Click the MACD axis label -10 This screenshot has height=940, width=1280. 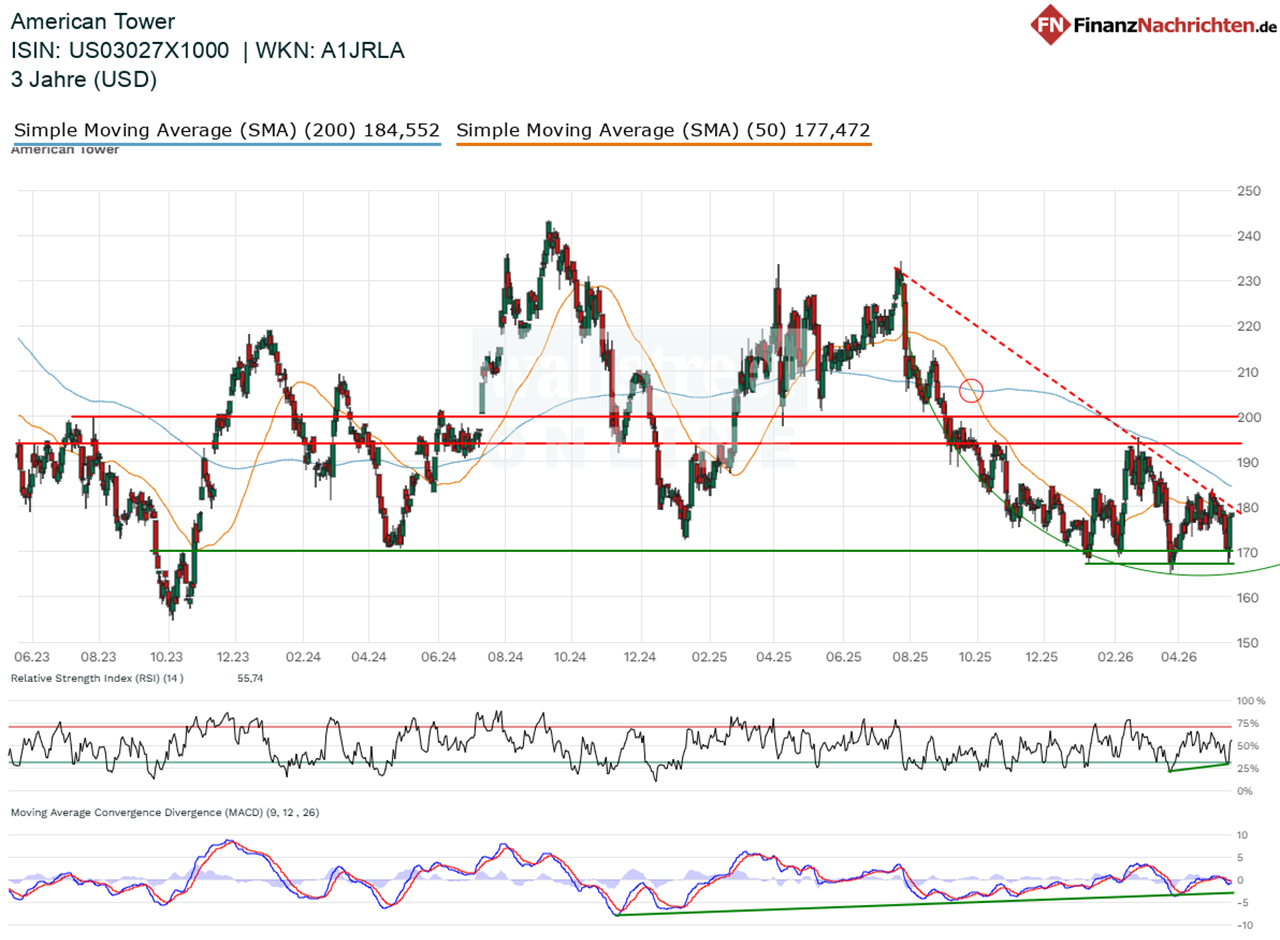(x=1244, y=925)
